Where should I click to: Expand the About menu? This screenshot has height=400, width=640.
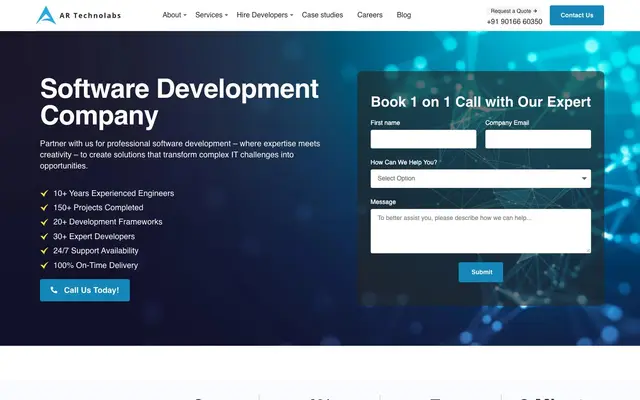tap(174, 15)
